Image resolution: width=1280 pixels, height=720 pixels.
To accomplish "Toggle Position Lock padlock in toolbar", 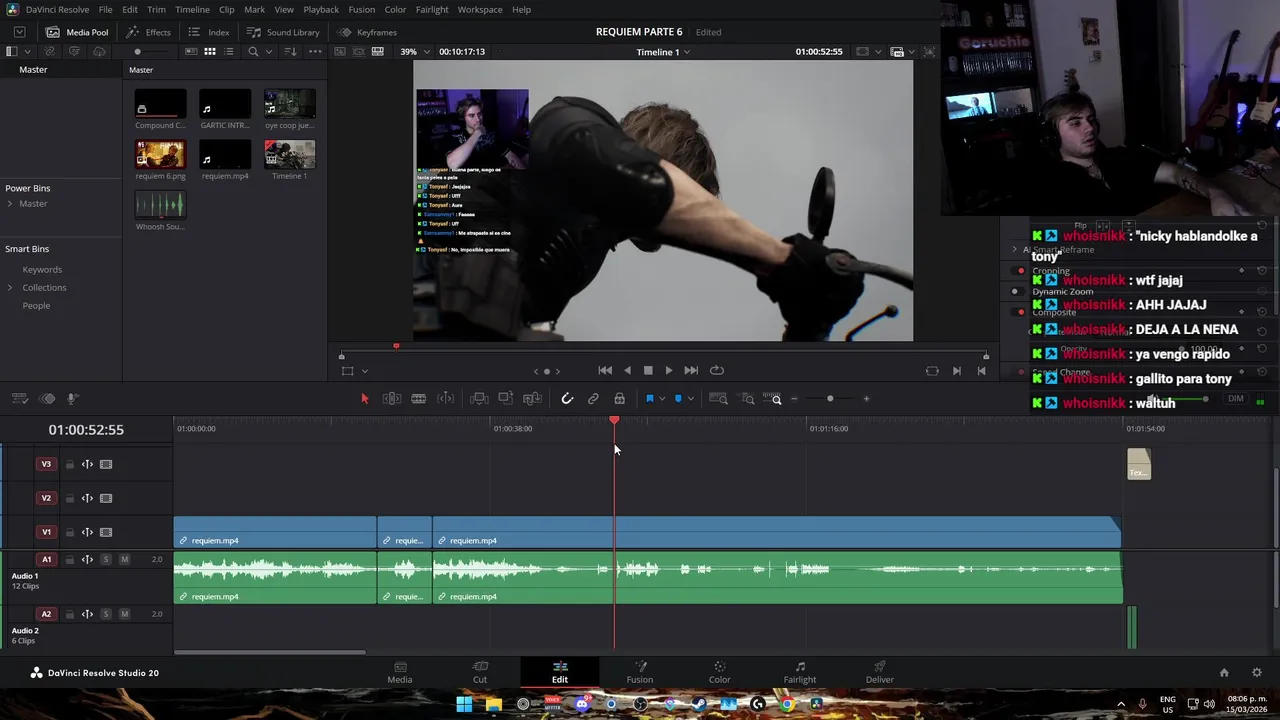I will [x=619, y=399].
